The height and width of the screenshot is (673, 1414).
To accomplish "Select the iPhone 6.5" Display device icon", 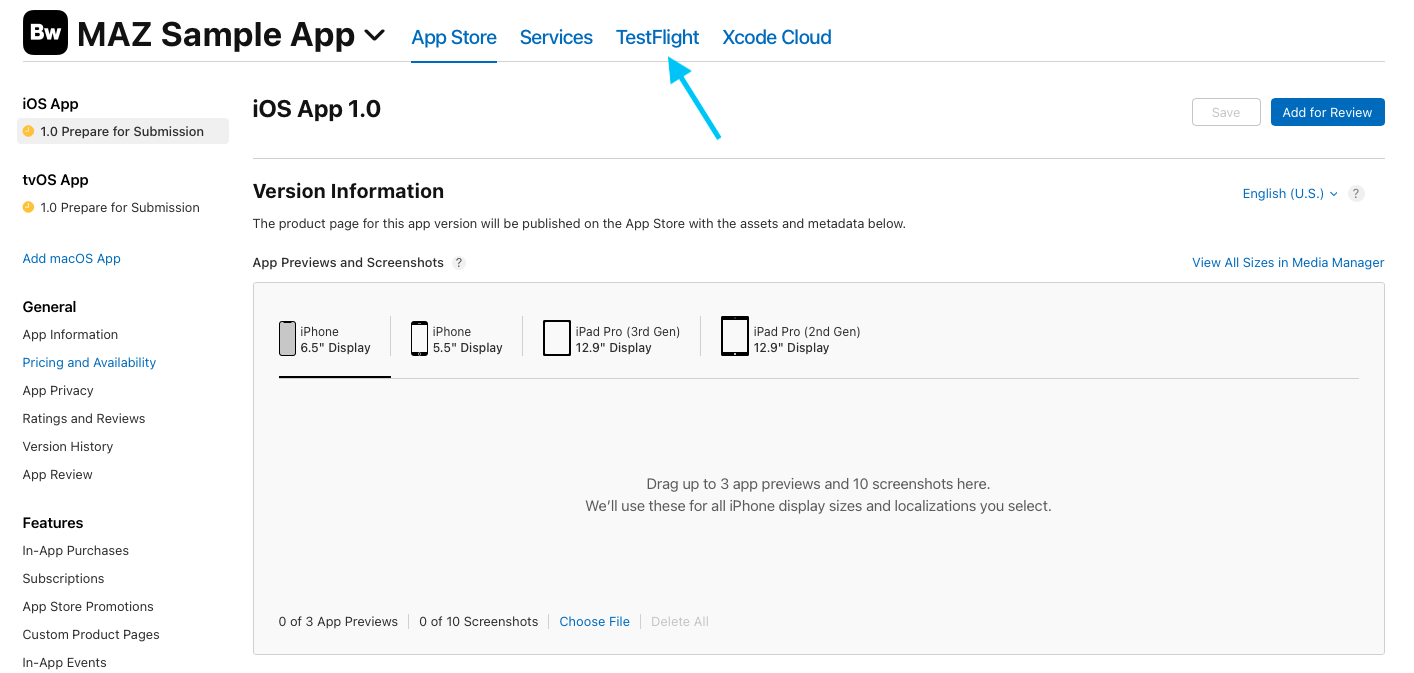I will 287,339.
